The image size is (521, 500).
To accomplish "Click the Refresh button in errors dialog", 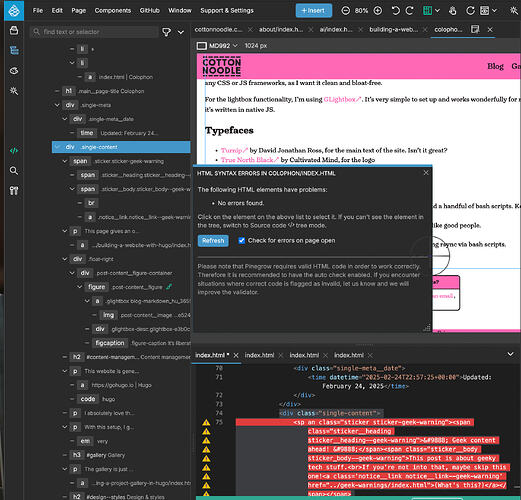I will [x=213, y=241].
